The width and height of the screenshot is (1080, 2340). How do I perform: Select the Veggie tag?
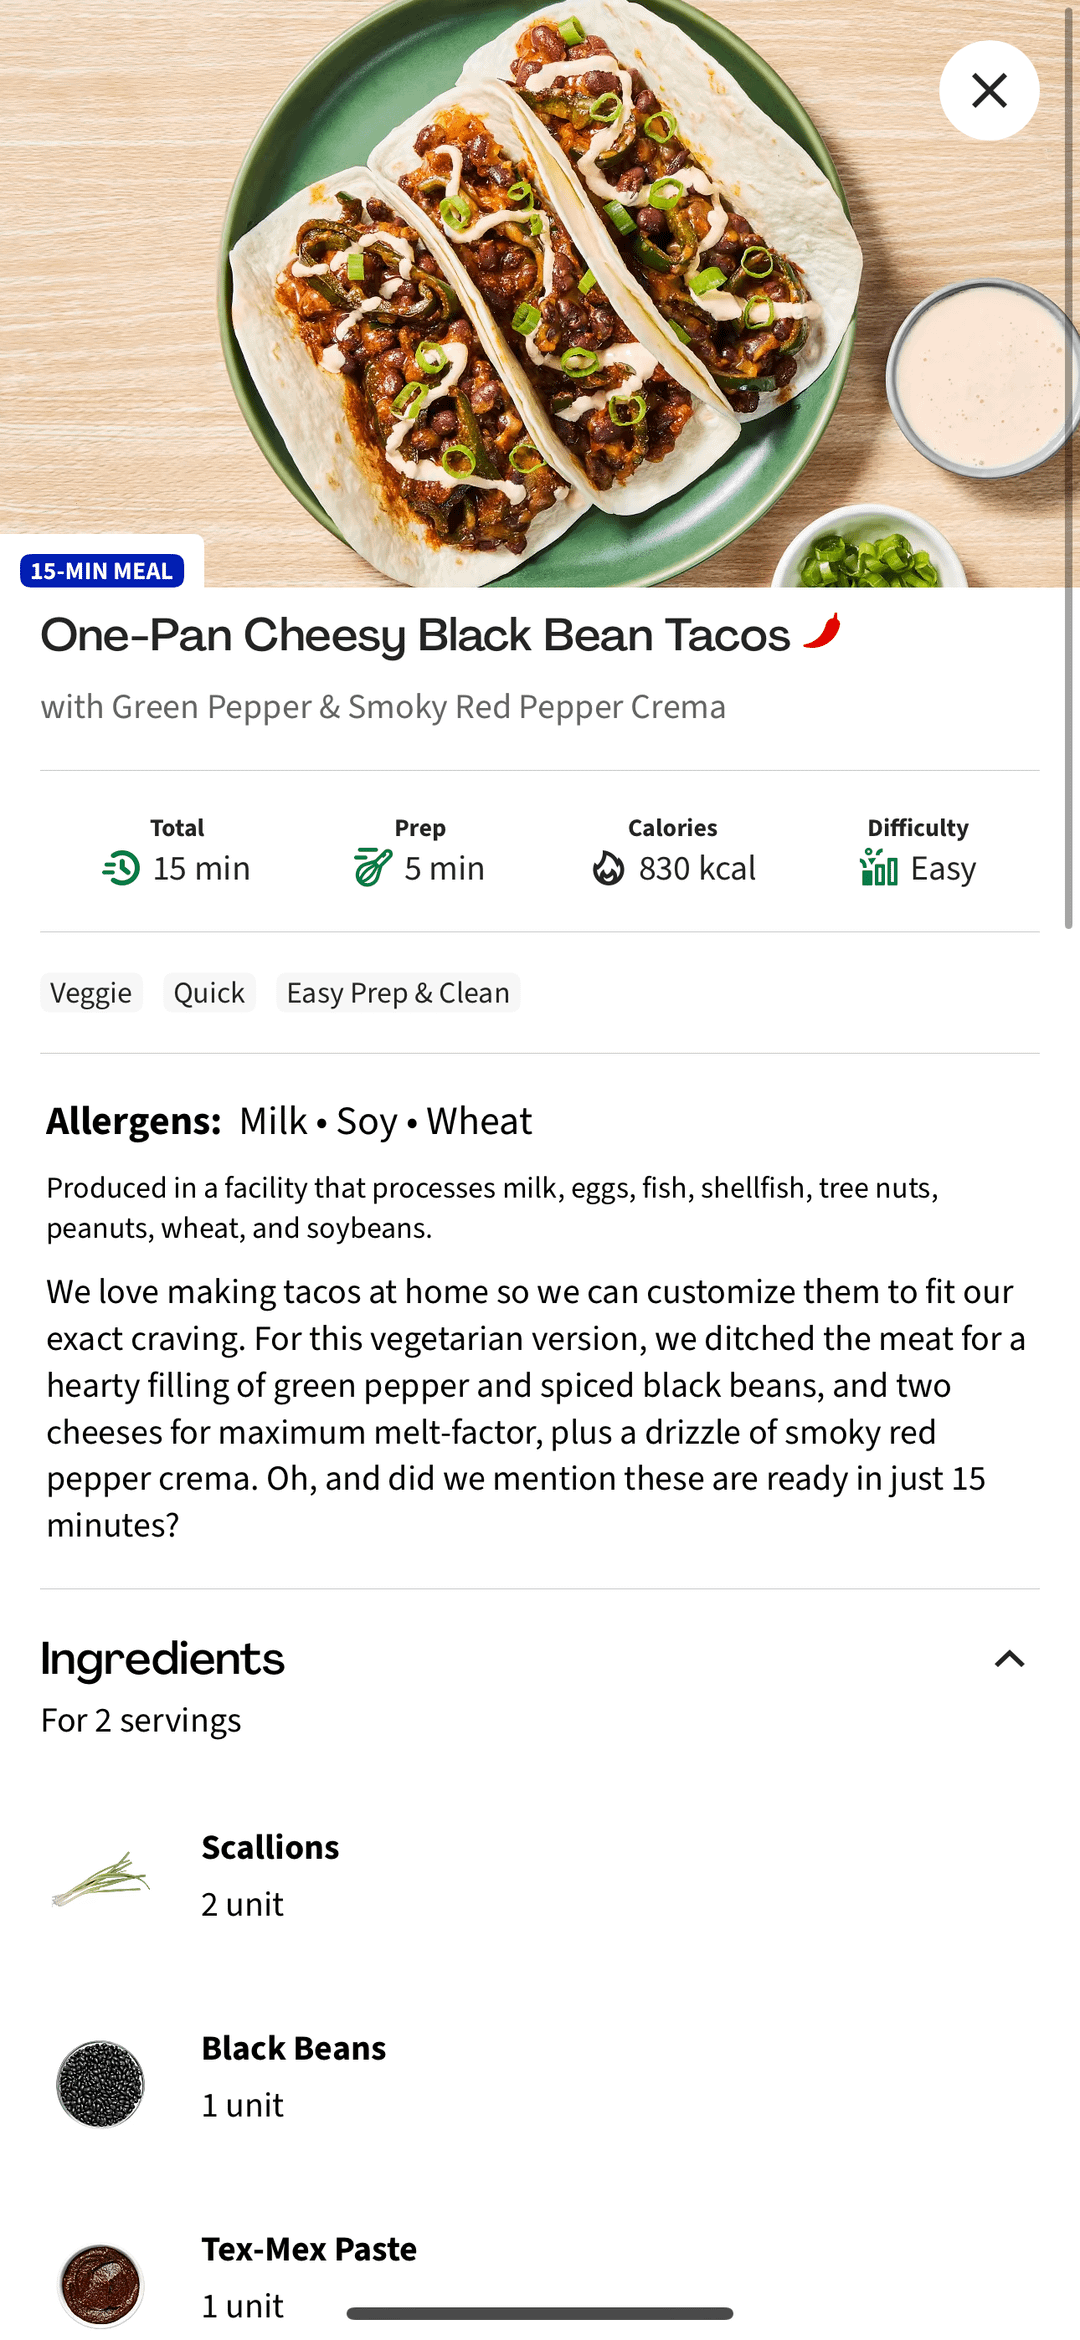(91, 993)
